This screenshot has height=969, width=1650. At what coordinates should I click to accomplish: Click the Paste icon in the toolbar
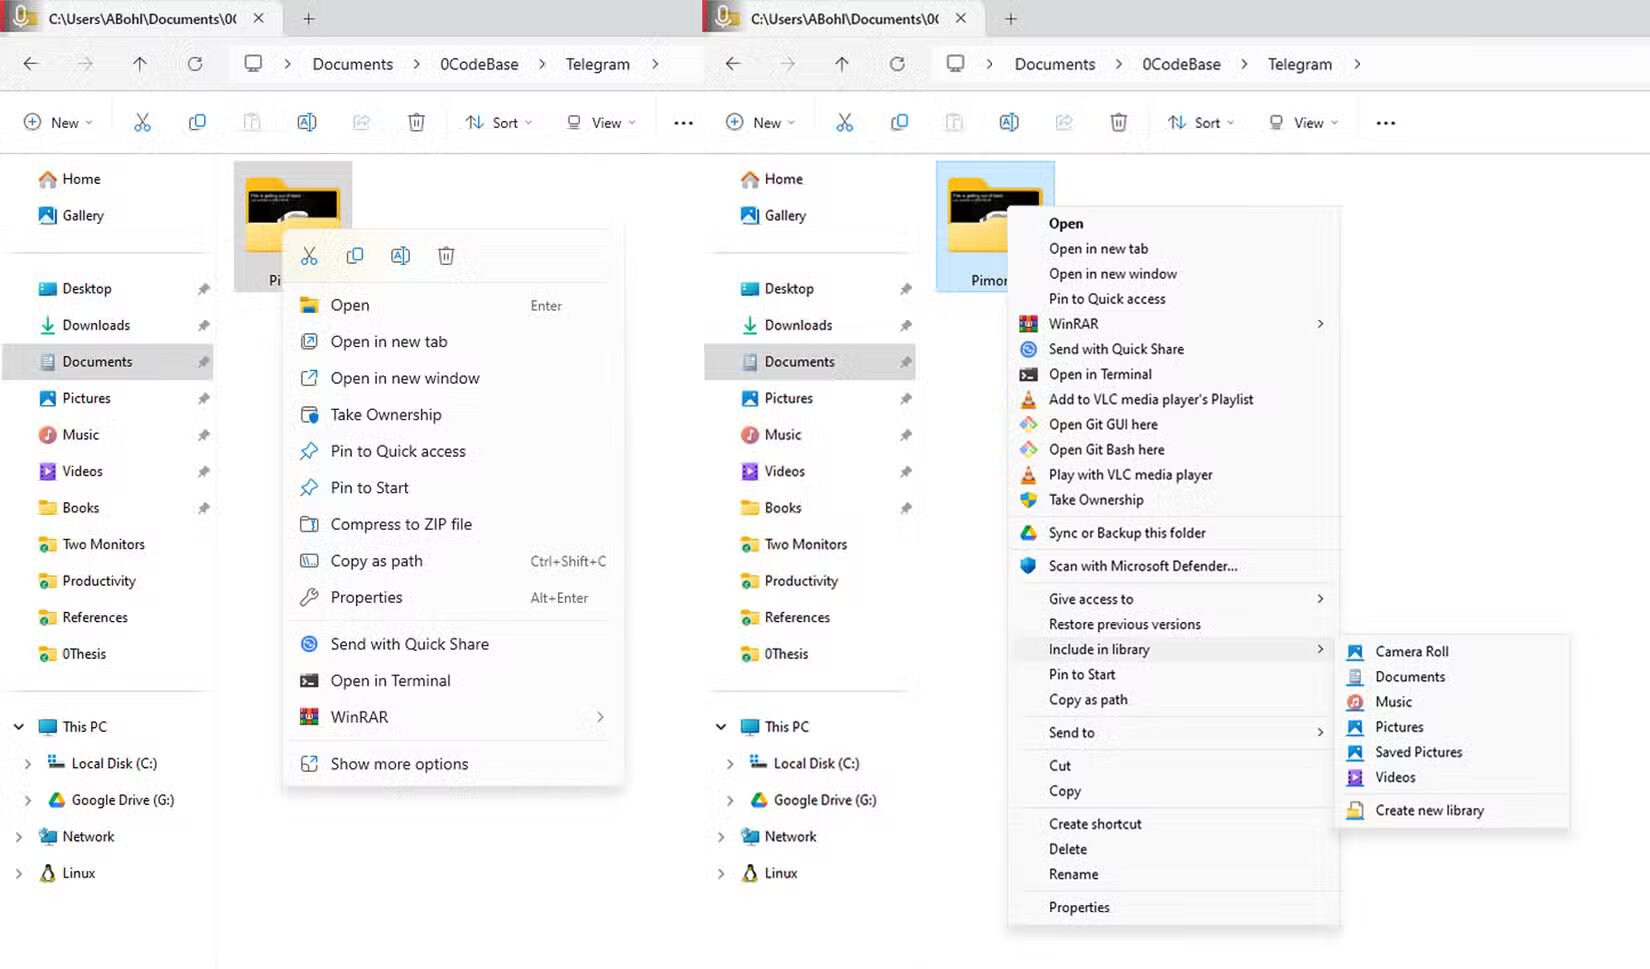pos(252,121)
